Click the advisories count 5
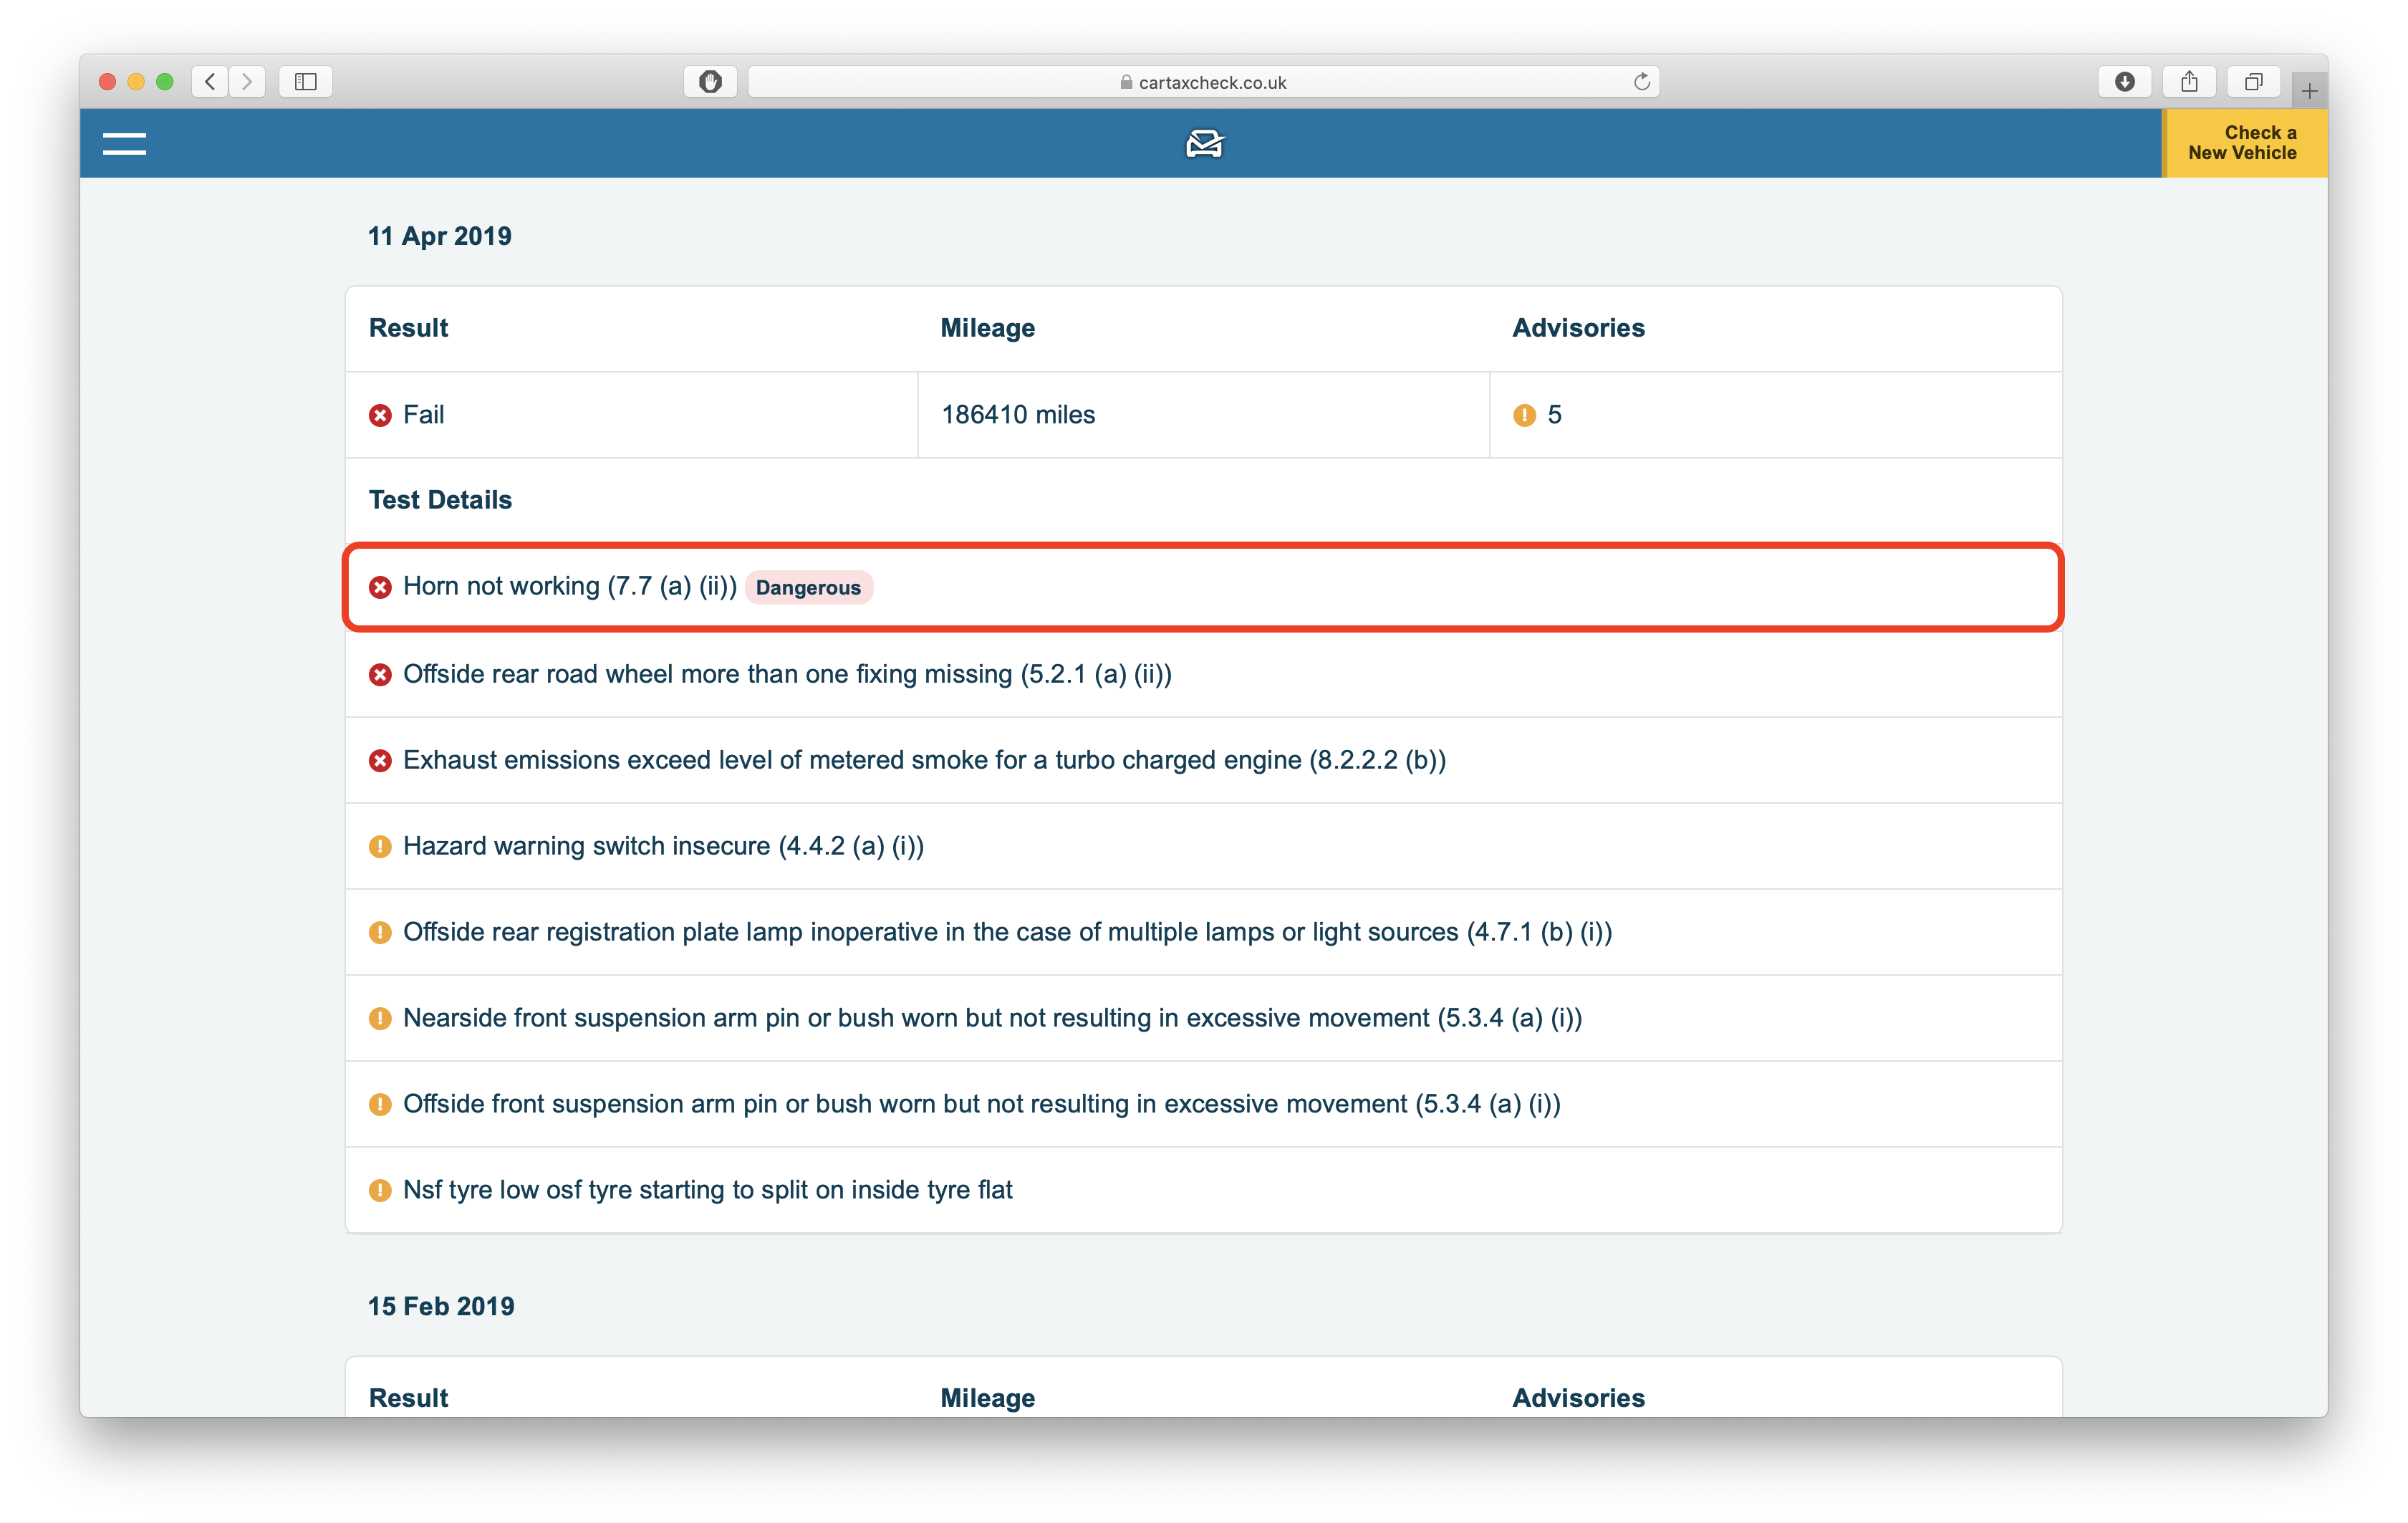 (1554, 415)
